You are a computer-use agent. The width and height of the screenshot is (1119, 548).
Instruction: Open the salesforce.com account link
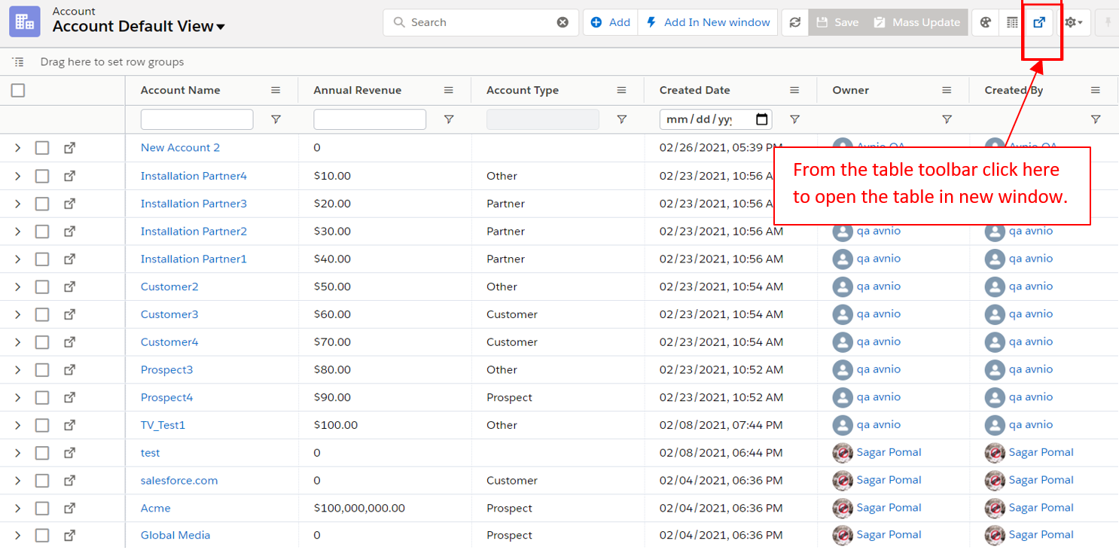coord(179,480)
